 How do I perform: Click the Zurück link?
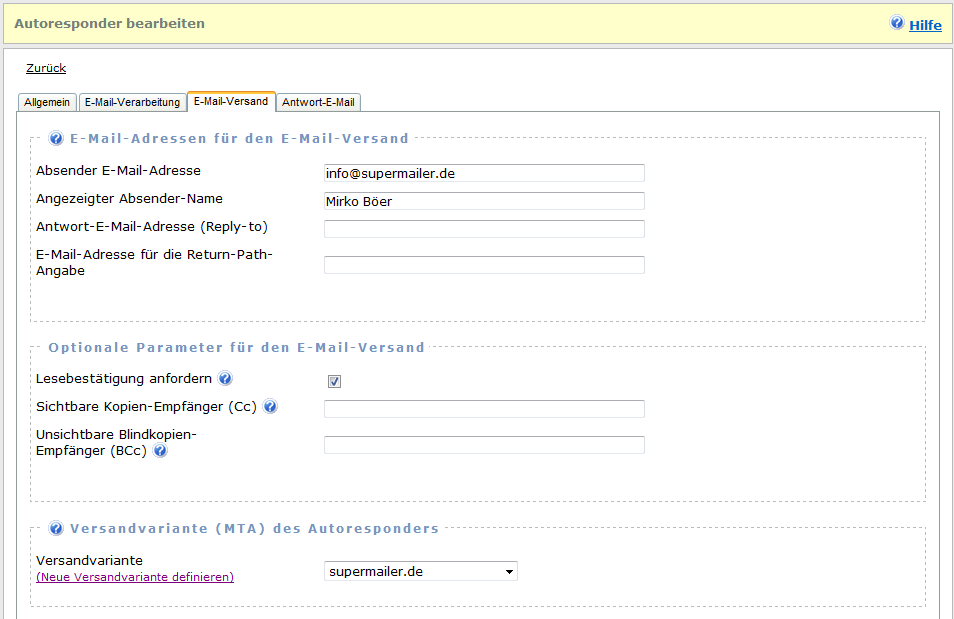[x=46, y=69]
